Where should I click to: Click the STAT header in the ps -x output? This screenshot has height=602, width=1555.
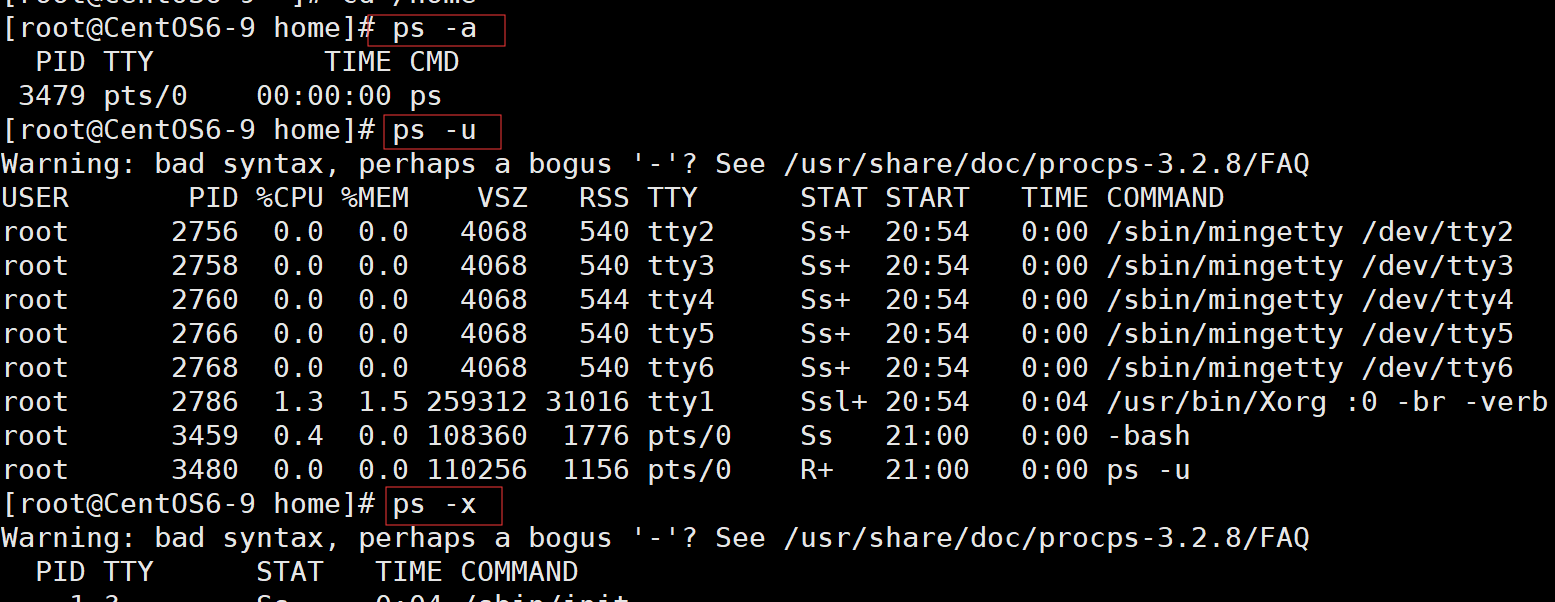[289, 572]
